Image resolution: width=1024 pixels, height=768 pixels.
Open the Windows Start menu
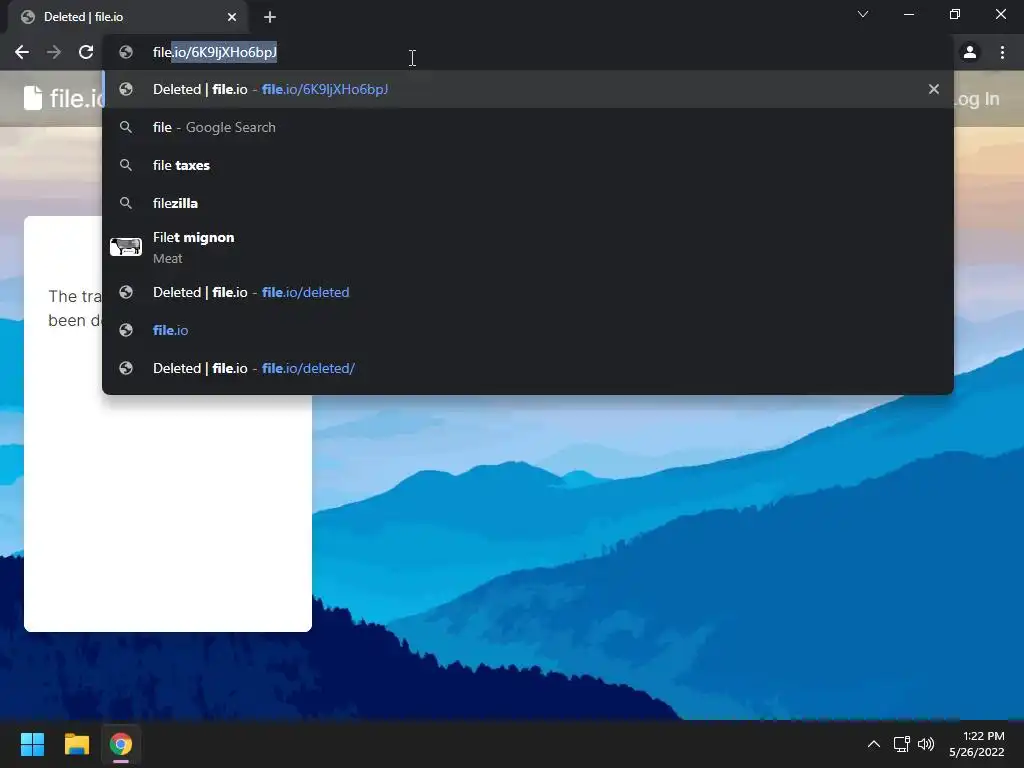(x=32, y=744)
